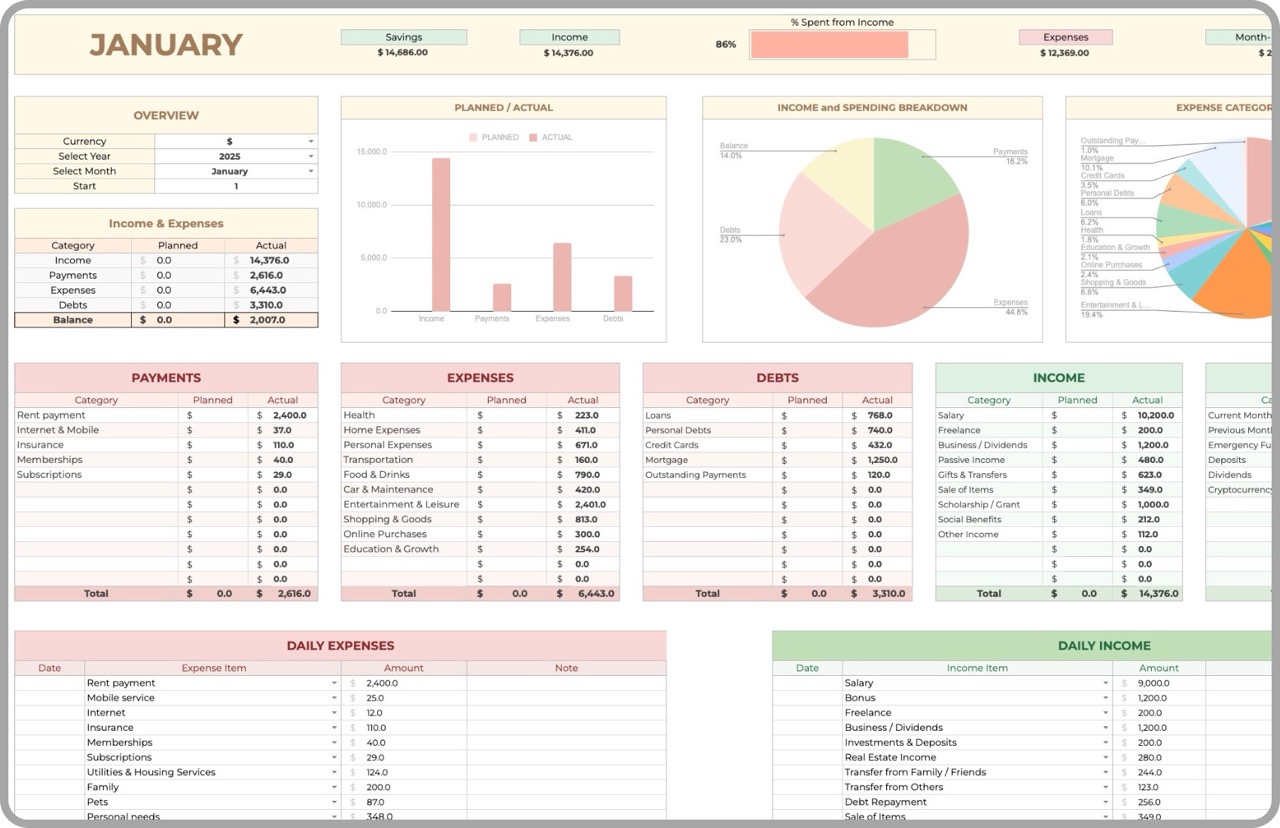Open the Debt Repayment dropdown in Daily Income
This screenshot has width=1280, height=828.
point(1106,801)
